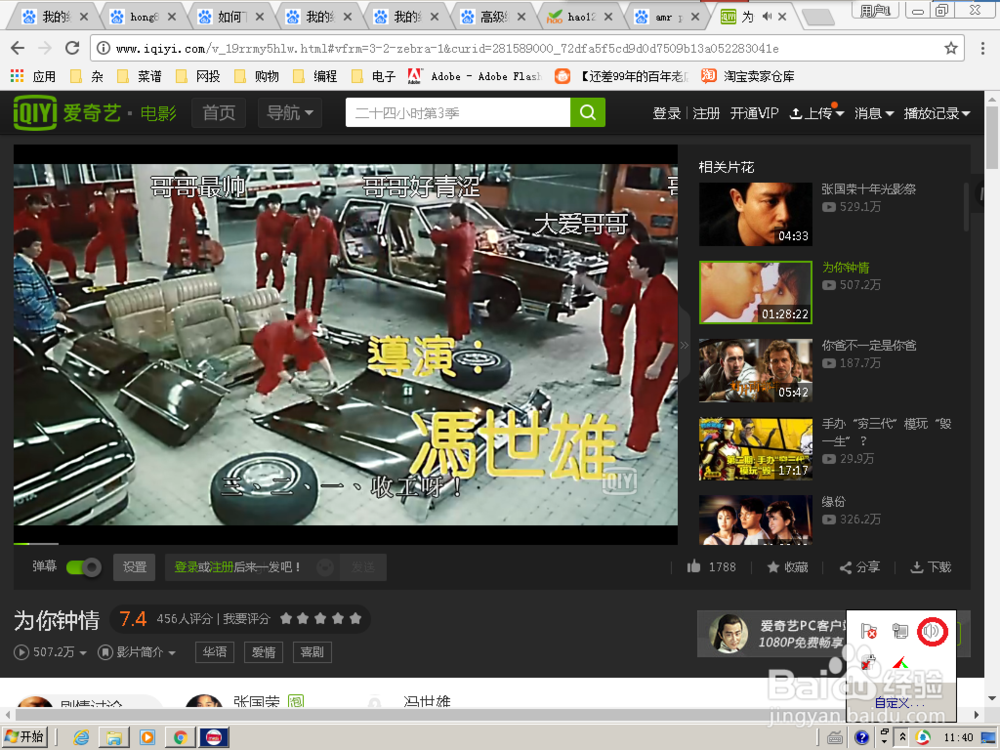
Task: Click the search field showing 二十四小时第3季
Action: click(x=458, y=113)
